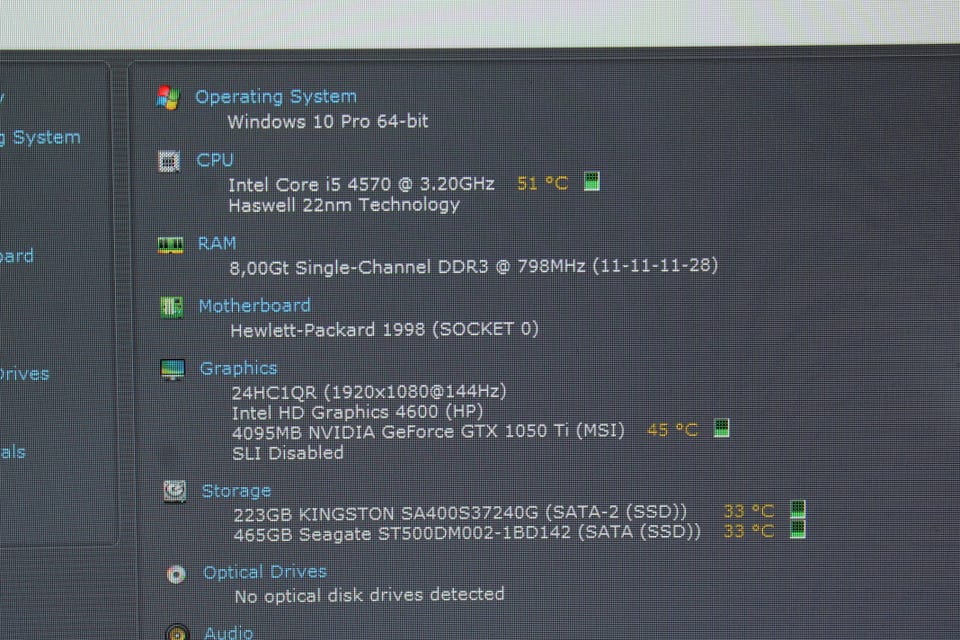Select Optical Drives in the sidebar
960x640 pixels.
click(24, 374)
